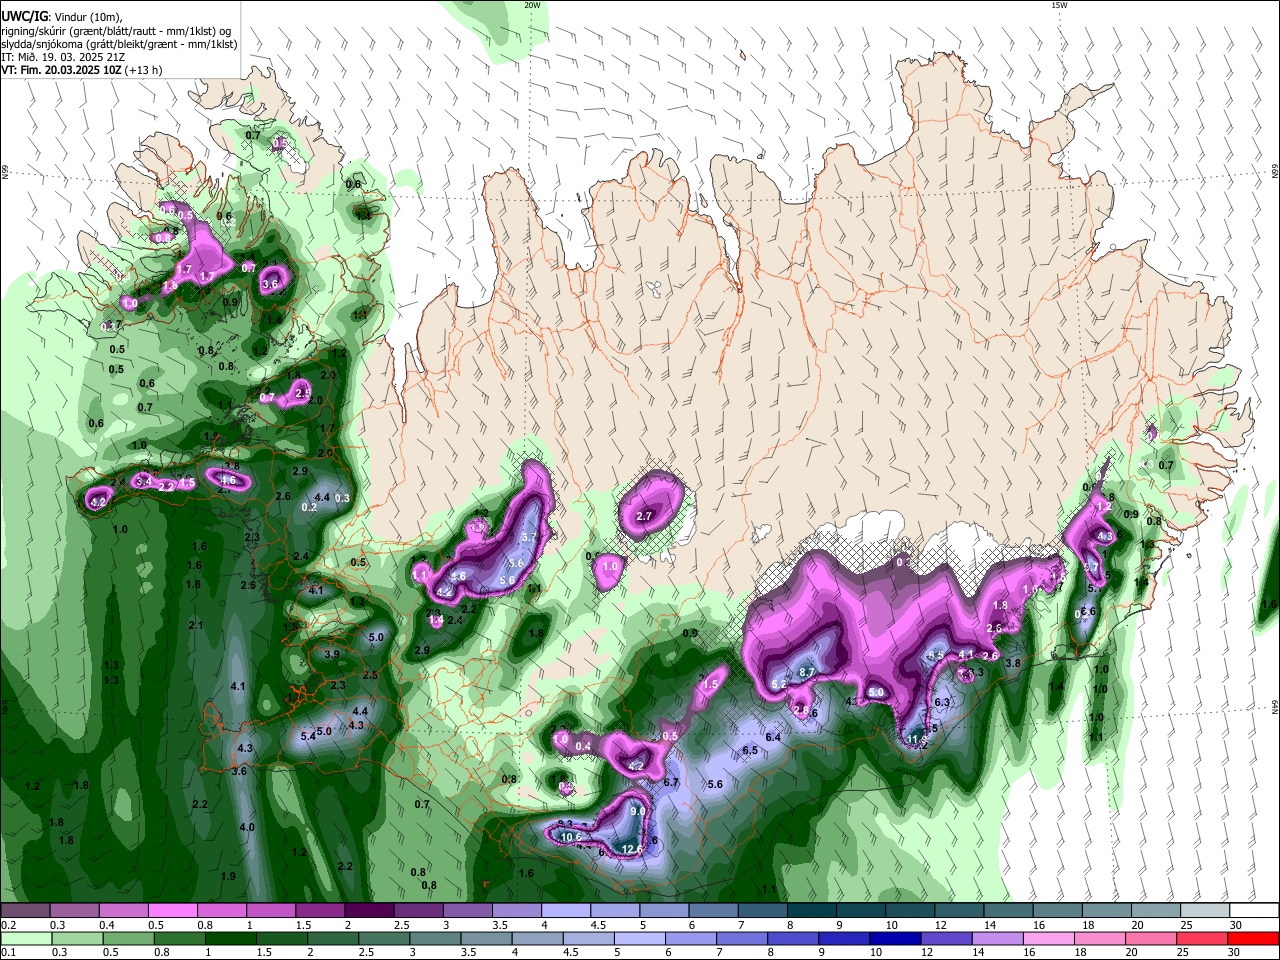Click the 12.6 precipitation value on the map
Image resolution: width=1280 pixels, height=960 pixels.
click(632, 849)
